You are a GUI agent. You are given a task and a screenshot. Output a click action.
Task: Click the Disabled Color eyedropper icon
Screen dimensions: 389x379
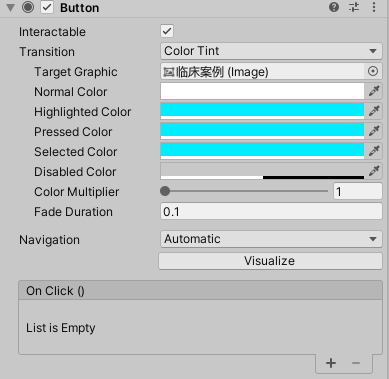[x=374, y=171]
